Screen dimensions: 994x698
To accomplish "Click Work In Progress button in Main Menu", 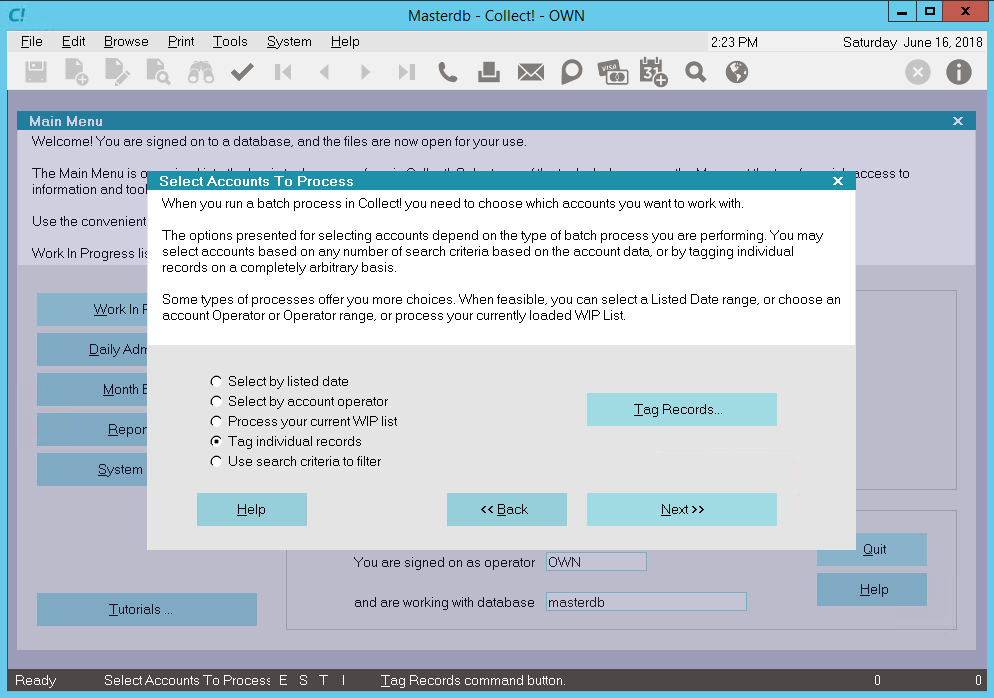I will pyautogui.click(x=92, y=309).
